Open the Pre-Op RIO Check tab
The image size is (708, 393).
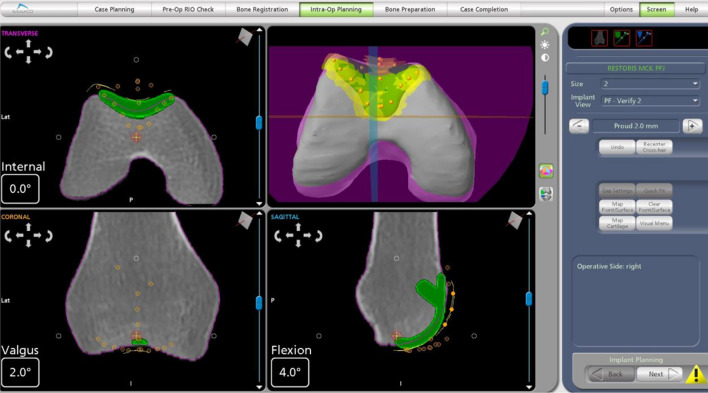(188, 9)
